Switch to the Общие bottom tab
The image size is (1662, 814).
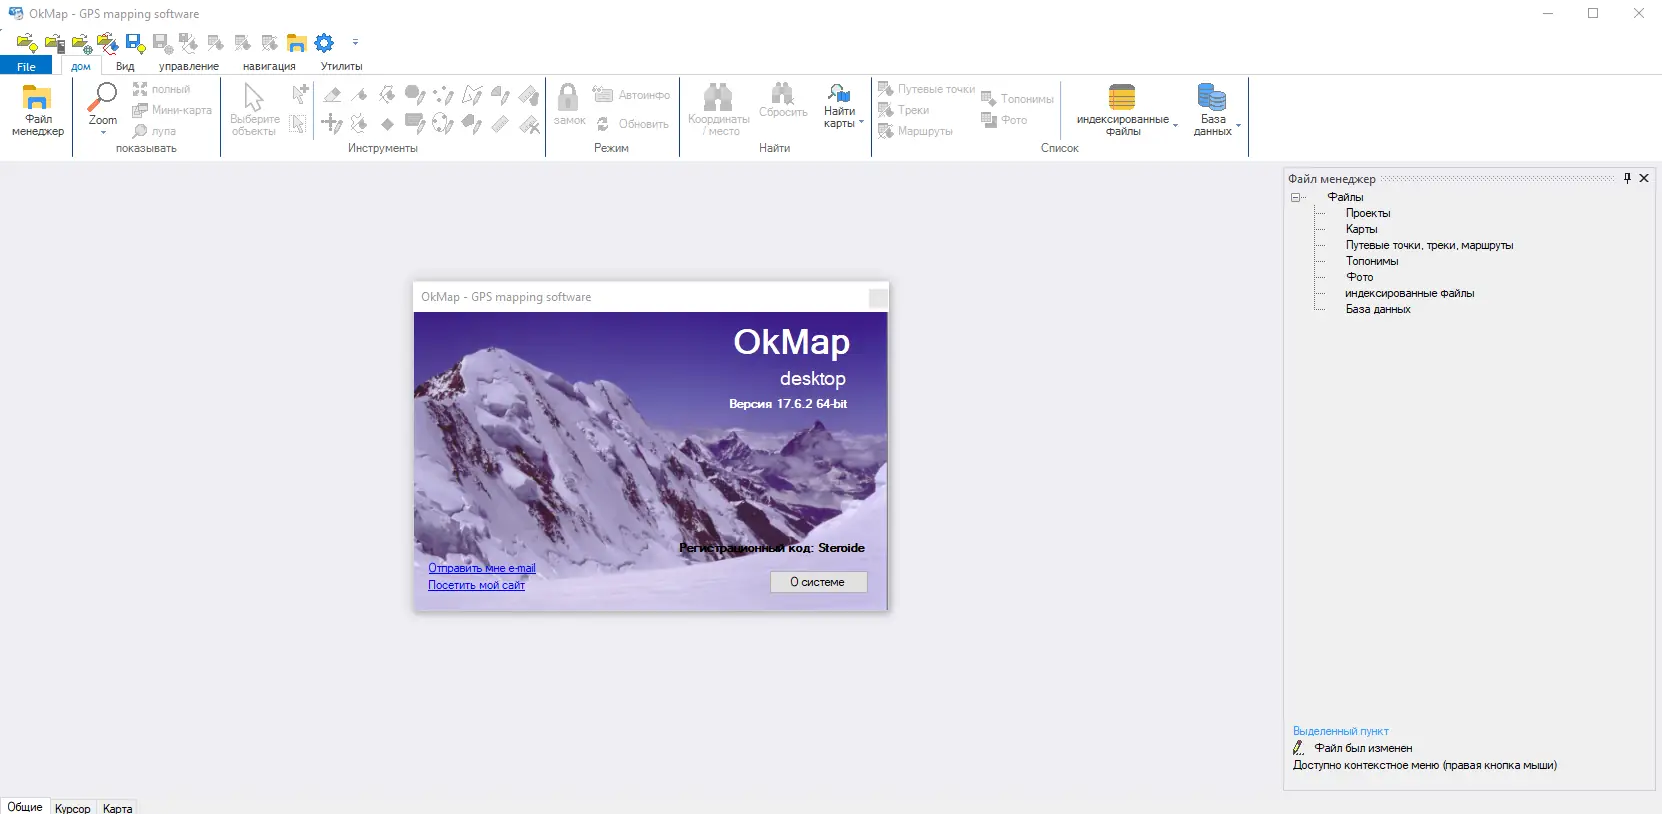25,807
